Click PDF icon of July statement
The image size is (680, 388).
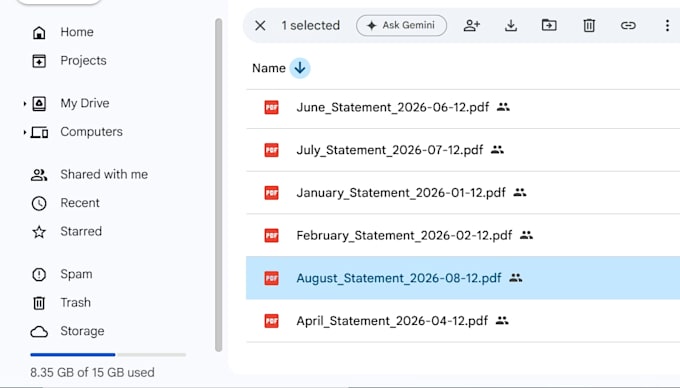271,150
